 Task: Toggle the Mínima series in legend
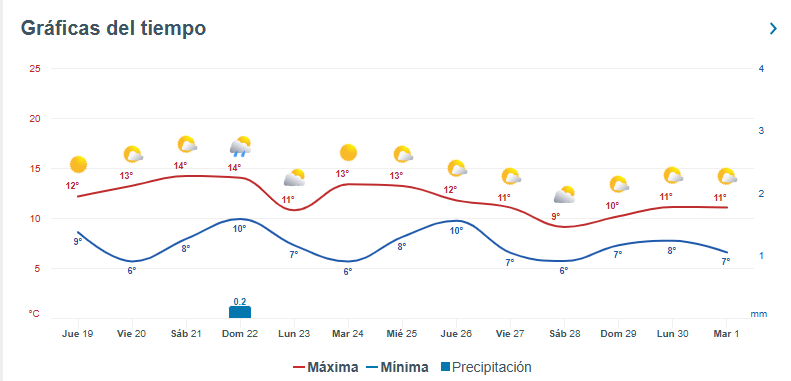coord(398,367)
